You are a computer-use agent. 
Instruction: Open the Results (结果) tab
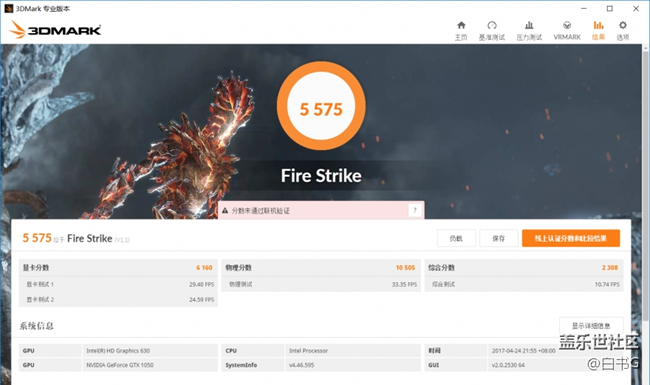click(598, 31)
